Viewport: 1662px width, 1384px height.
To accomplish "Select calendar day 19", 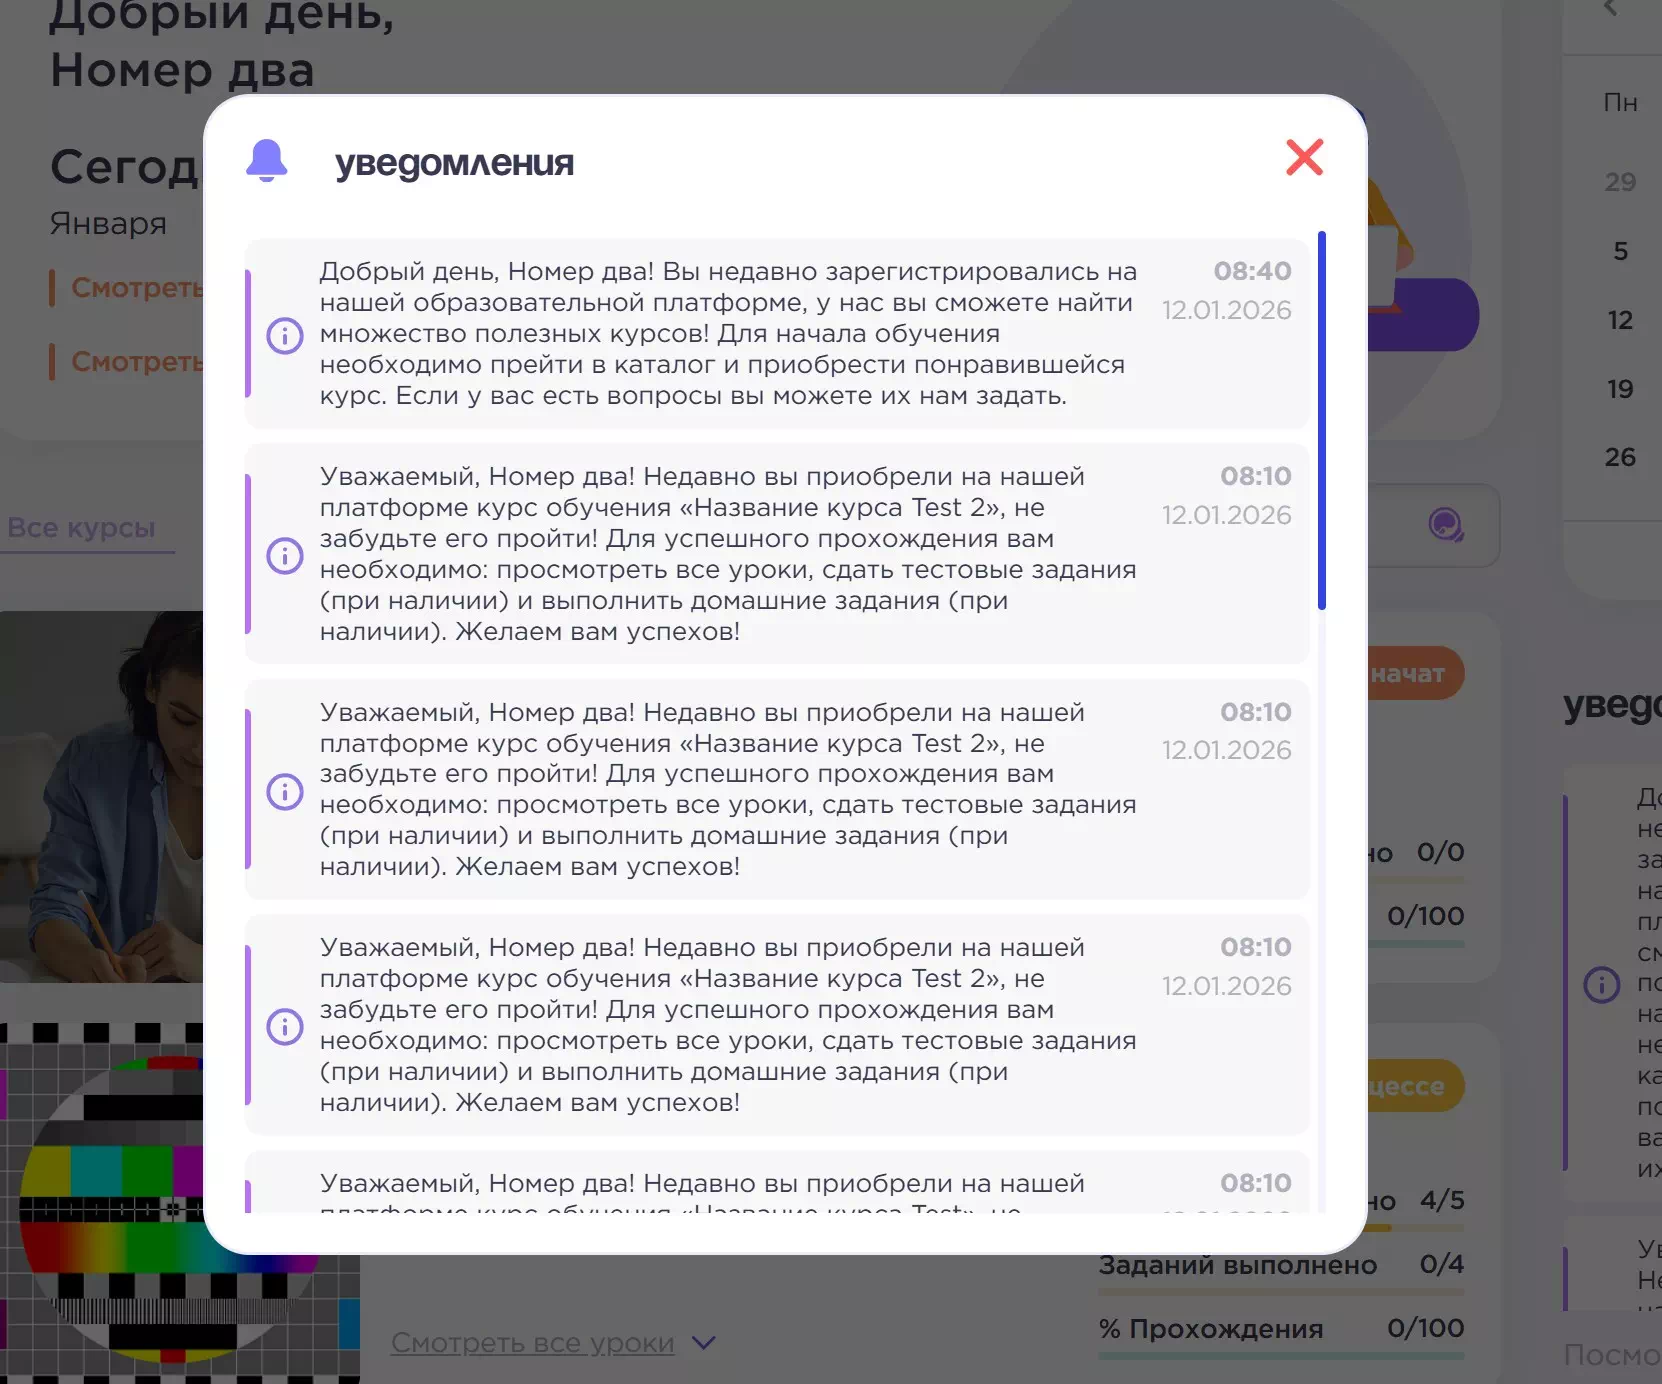I will point(1620,389).
